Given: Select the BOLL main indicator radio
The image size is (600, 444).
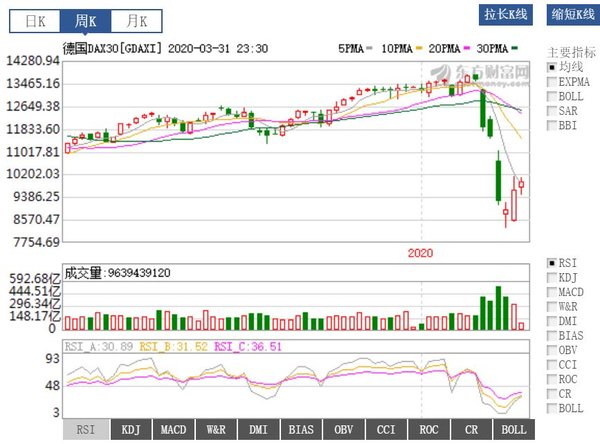Looking at the screenshot, I should click(552, 96).
